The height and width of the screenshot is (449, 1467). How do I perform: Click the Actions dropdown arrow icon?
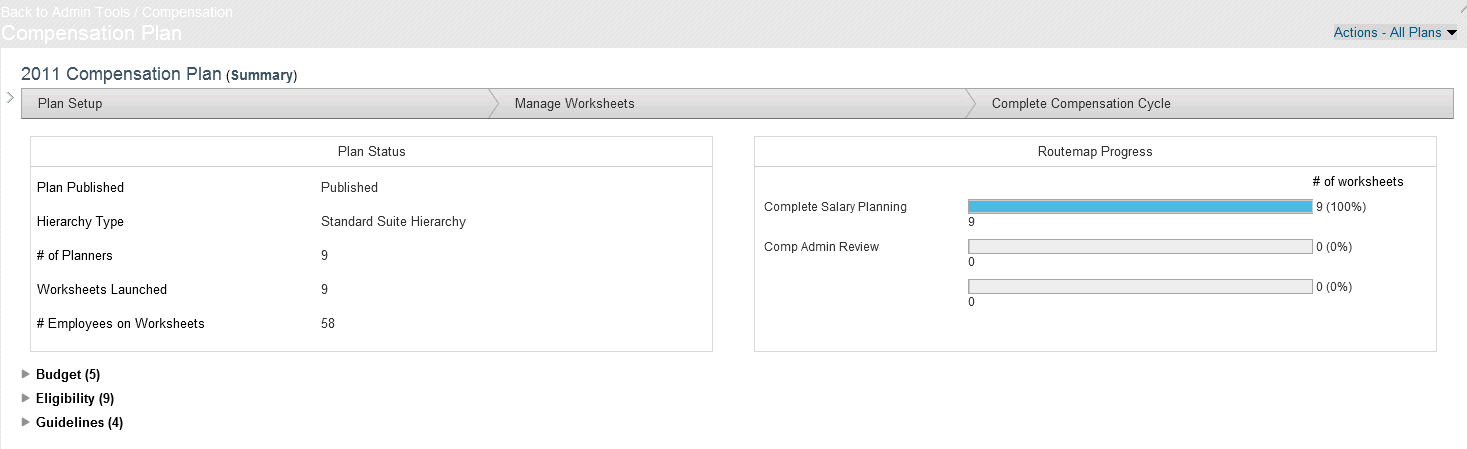pyautogui.click(x=1452, y=33)
